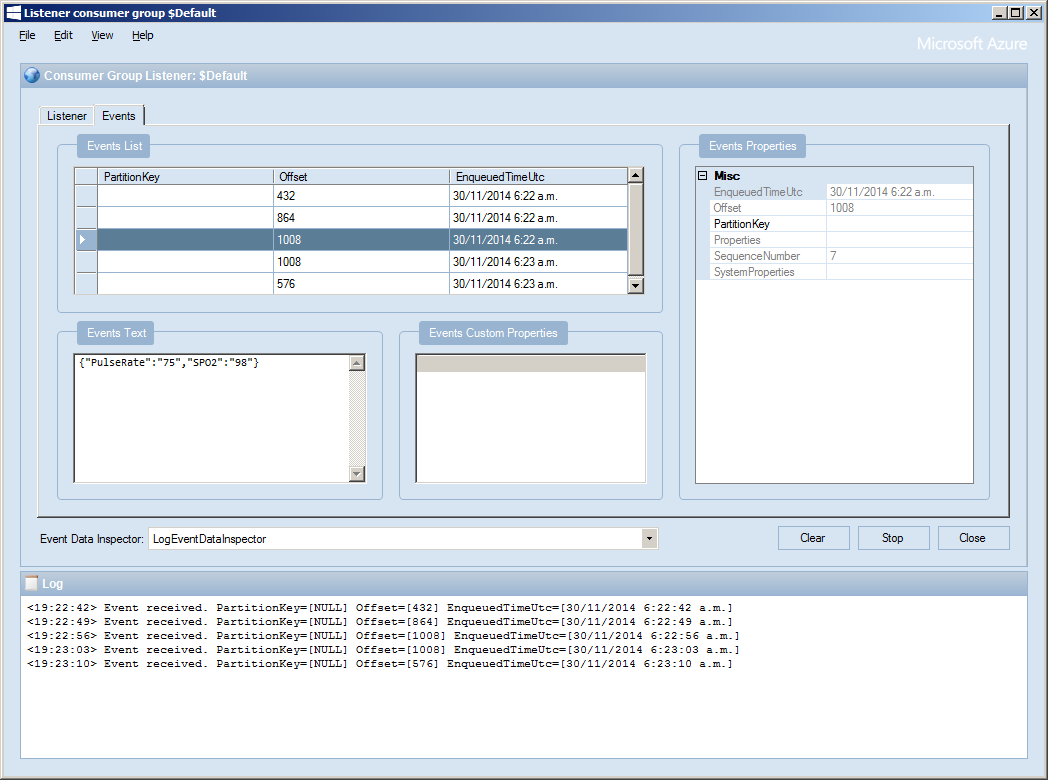Viewport: 1048px width, 780px height.
Task: Open the File menu
Action: pyautogui.click(x=27, y=35)
